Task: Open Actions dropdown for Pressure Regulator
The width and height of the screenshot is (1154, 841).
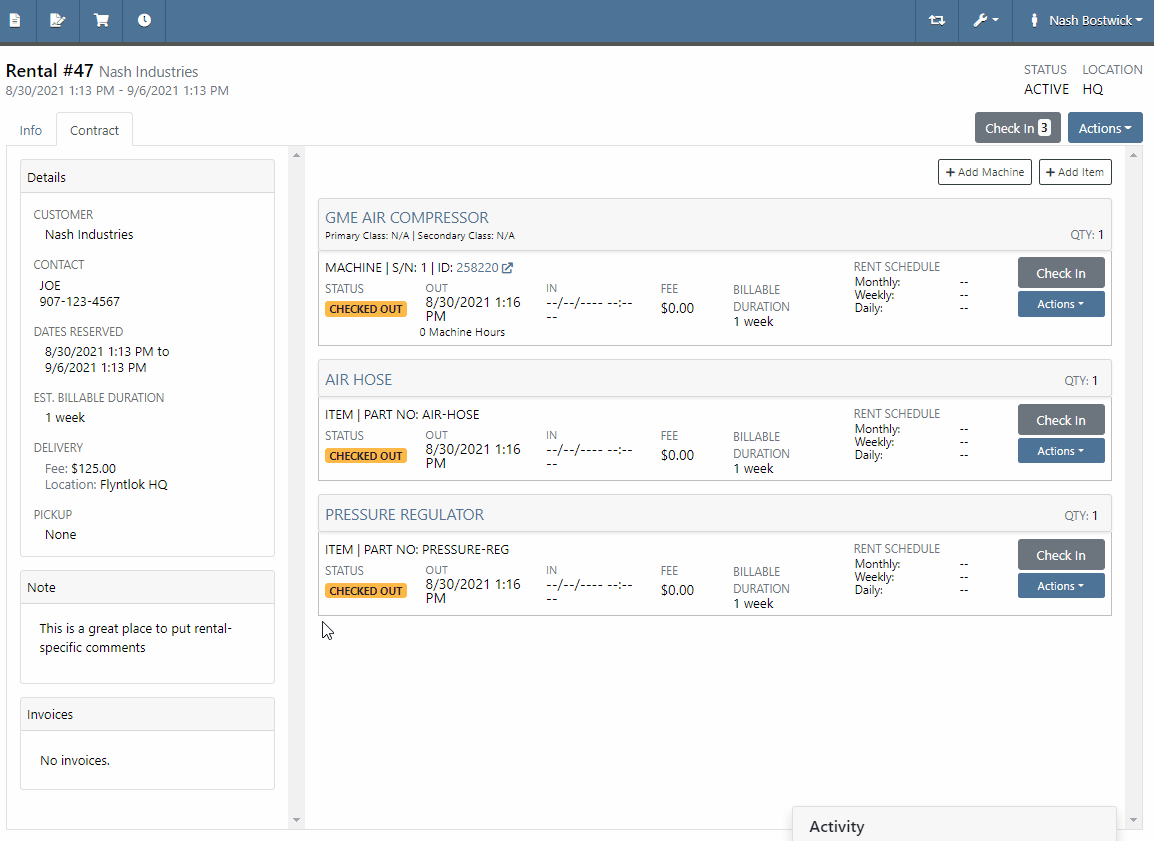Action: point(1061,586)
